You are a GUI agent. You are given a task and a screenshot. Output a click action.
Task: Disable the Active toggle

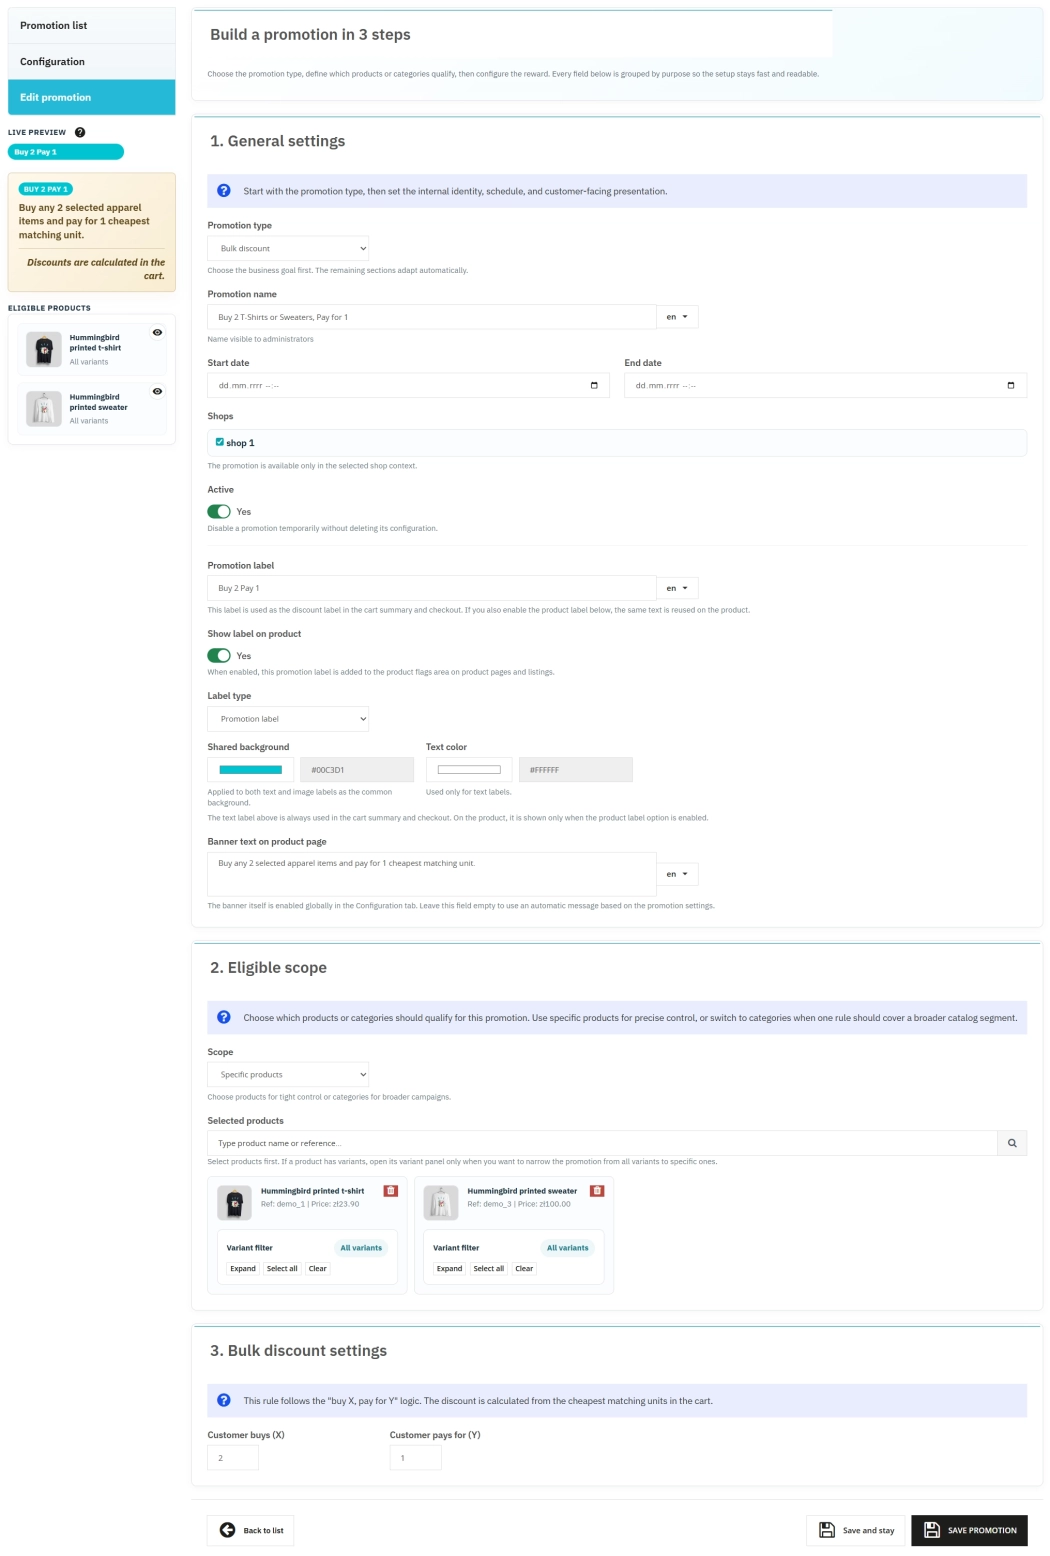pos(217,511)
